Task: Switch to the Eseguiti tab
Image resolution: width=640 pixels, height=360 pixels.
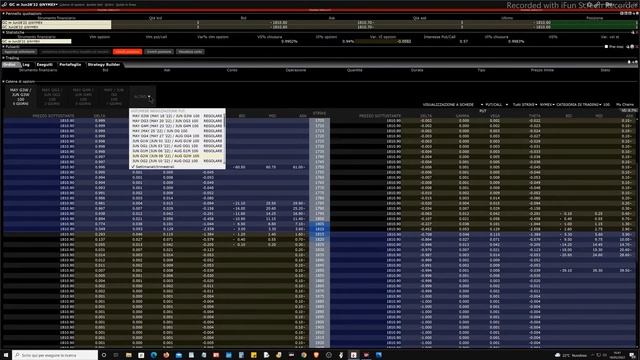Action: tap(44, 64)
